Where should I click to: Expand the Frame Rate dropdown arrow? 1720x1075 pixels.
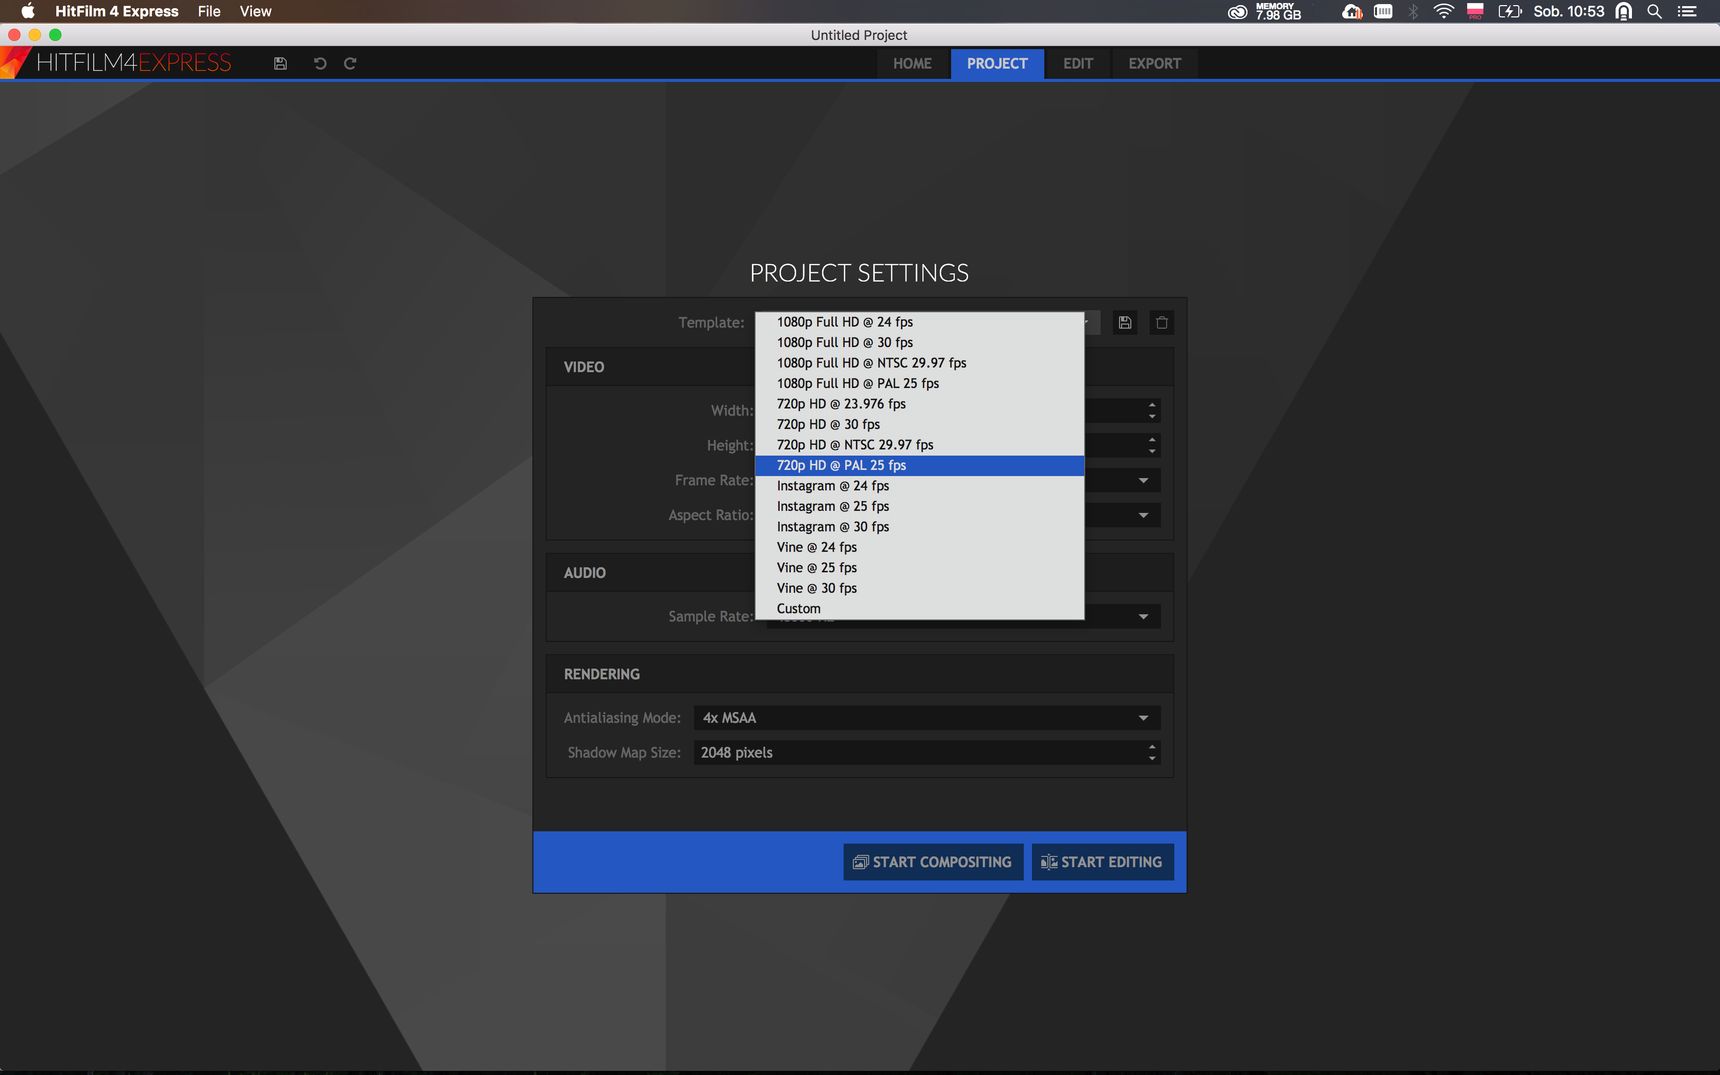[1143, 481]
